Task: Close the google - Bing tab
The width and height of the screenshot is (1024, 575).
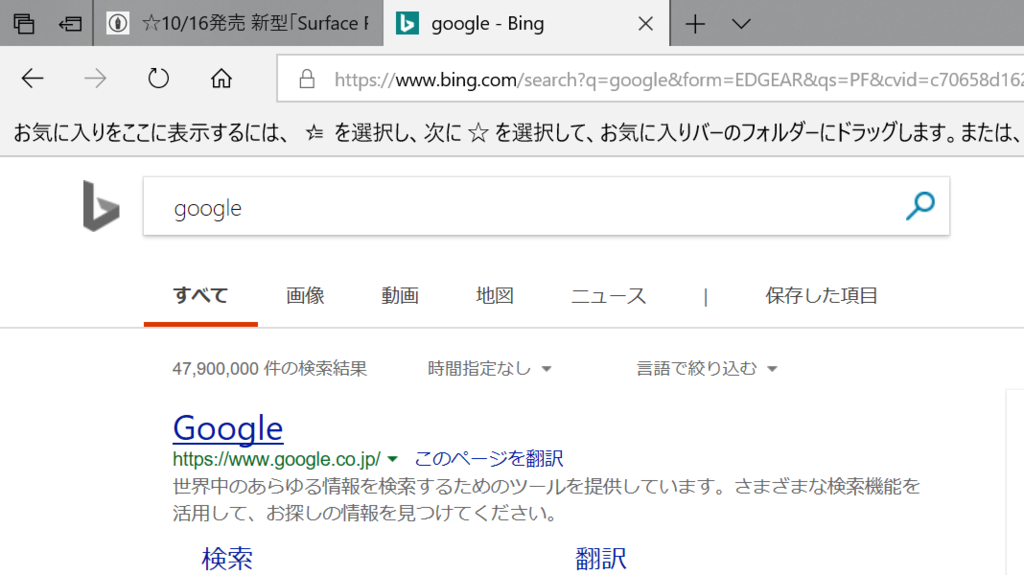Action: point(645,24)
